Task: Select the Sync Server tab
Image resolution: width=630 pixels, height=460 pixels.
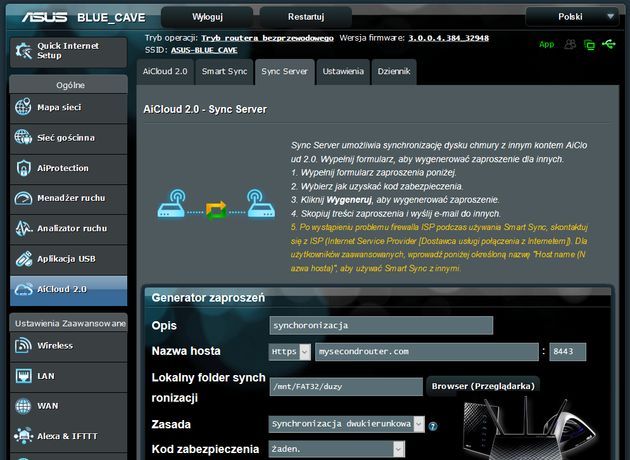Action: (x=284, y=72)
